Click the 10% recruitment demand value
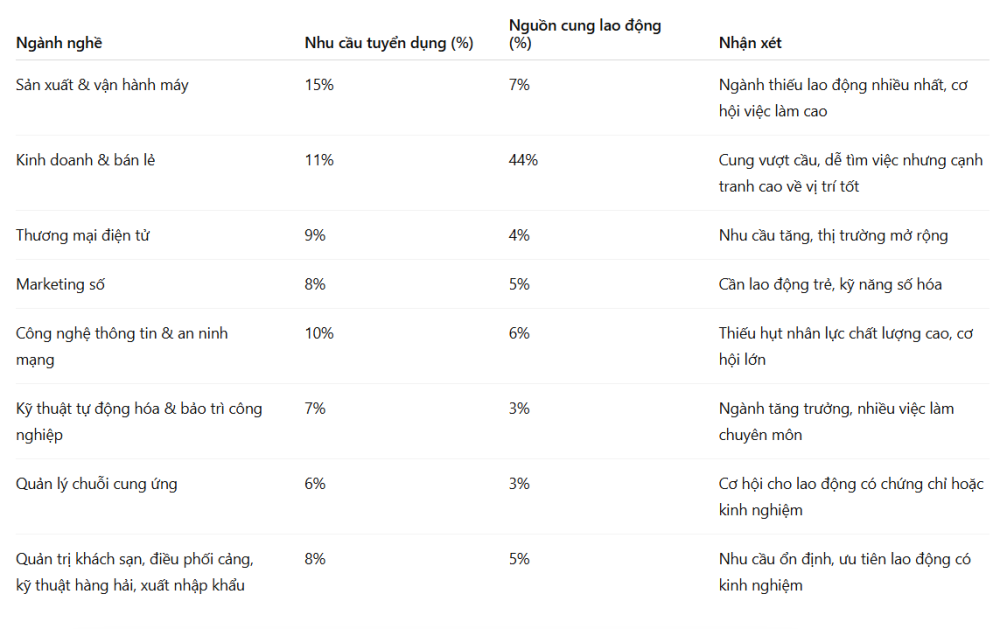 click(319, 333)
